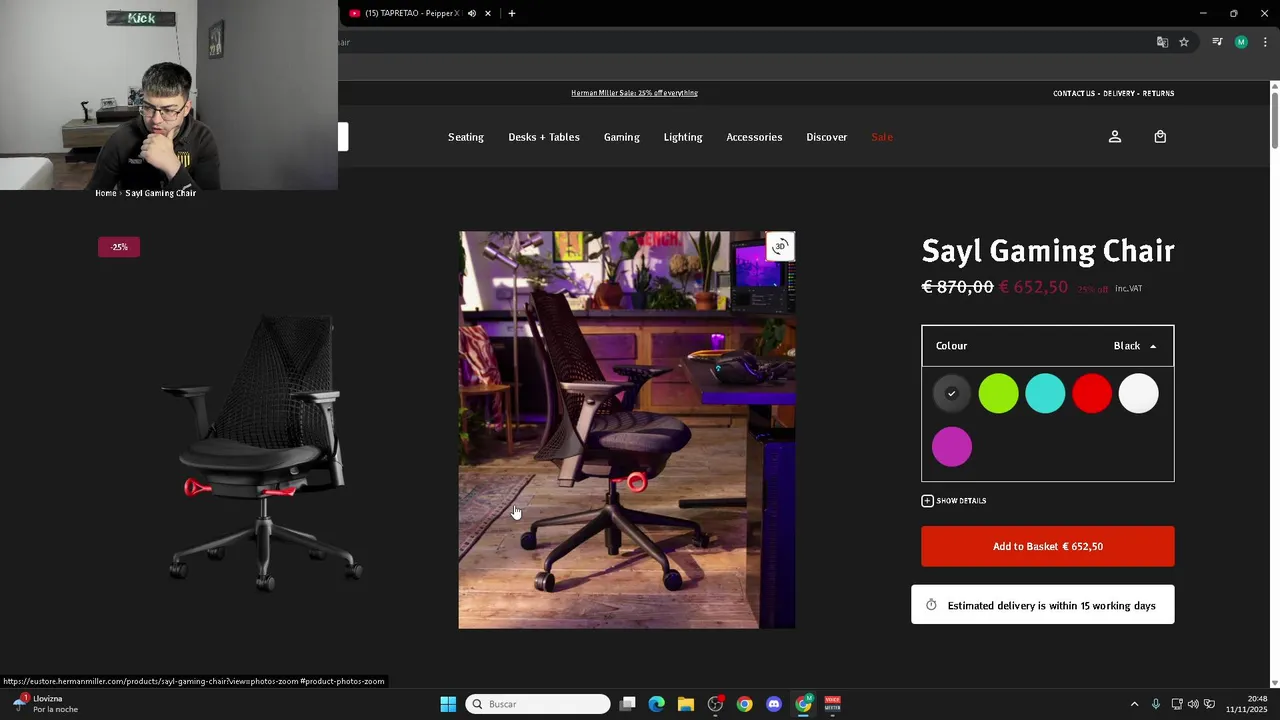
Task: Open the Lighting menu
Action: [x=683, y=137]
